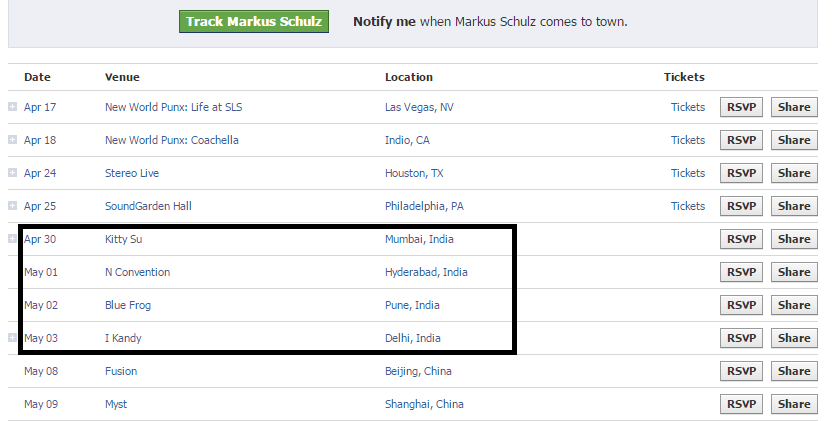Viewport: 832px width, 421px height.
Task: RSVP to the Delhi I Kandy show
Action: pyautogui.click(x=741, y=338)
